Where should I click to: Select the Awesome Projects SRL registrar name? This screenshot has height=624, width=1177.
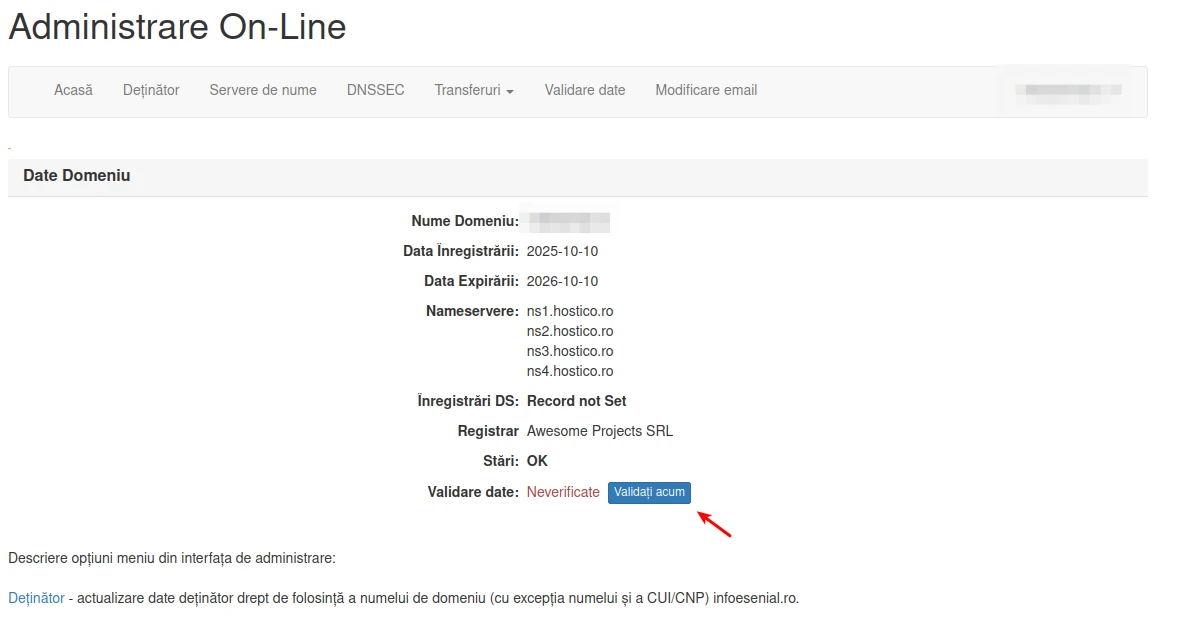pos(600,431)
